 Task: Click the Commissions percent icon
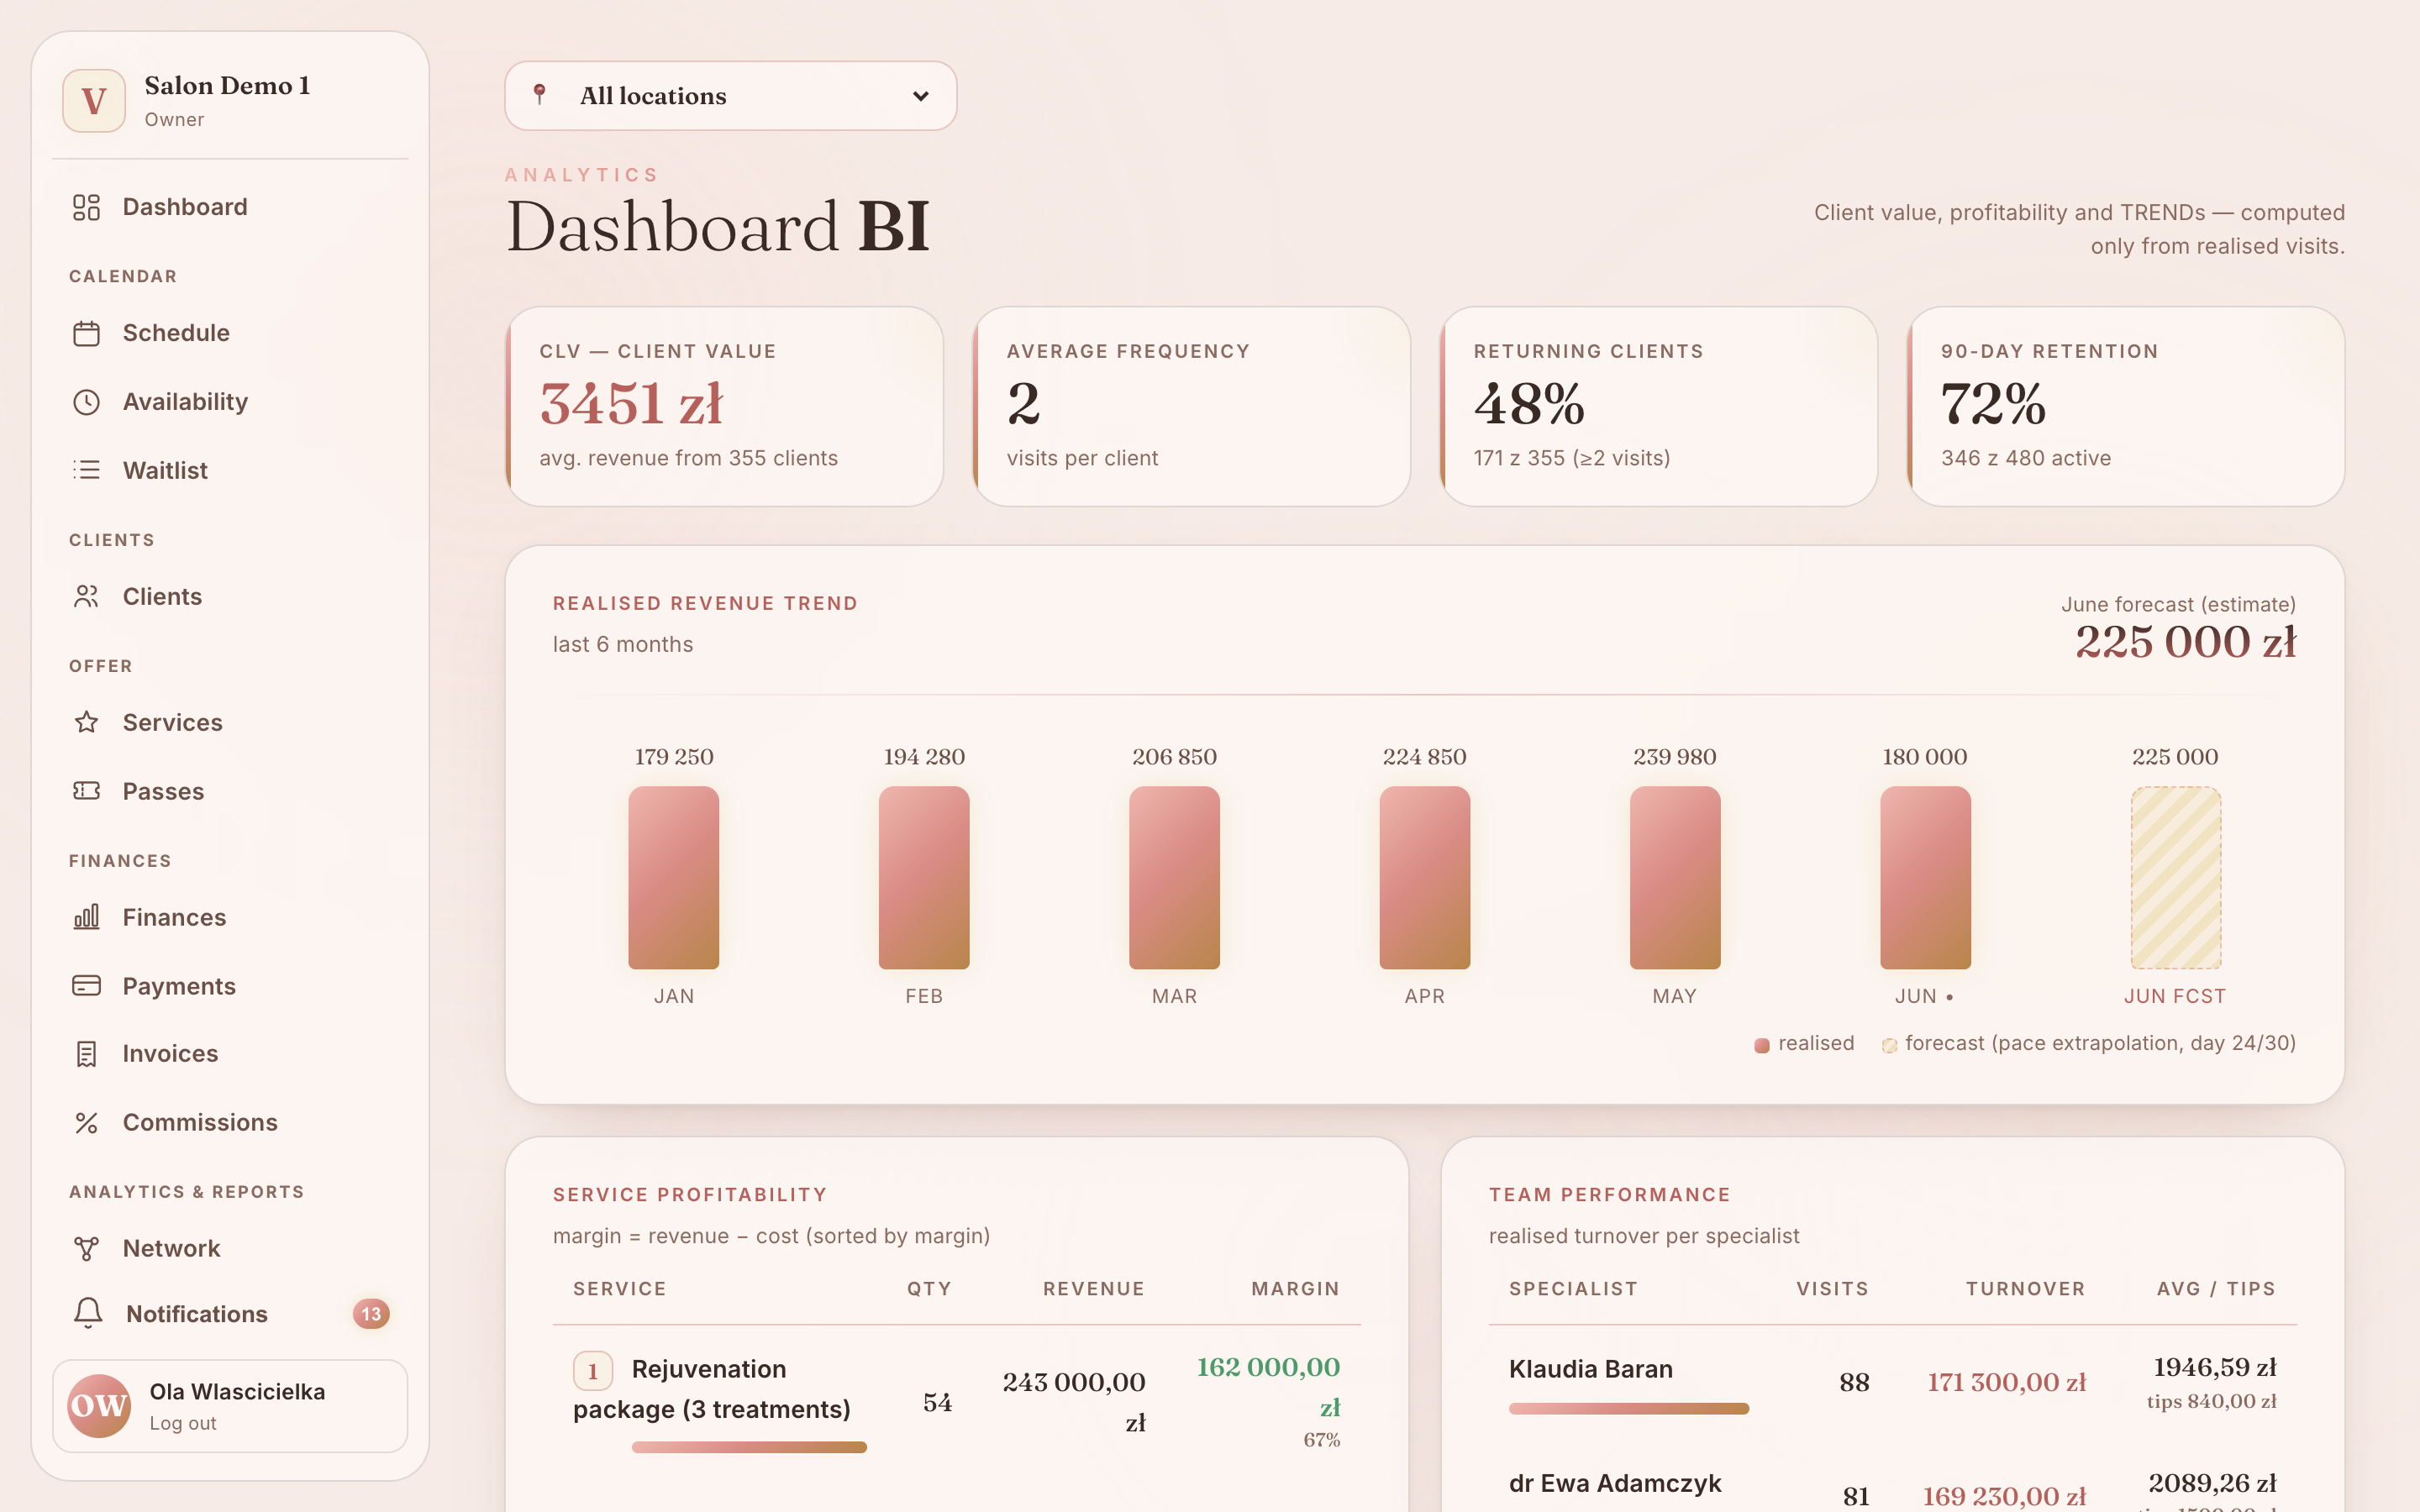tap(87, 1123)
